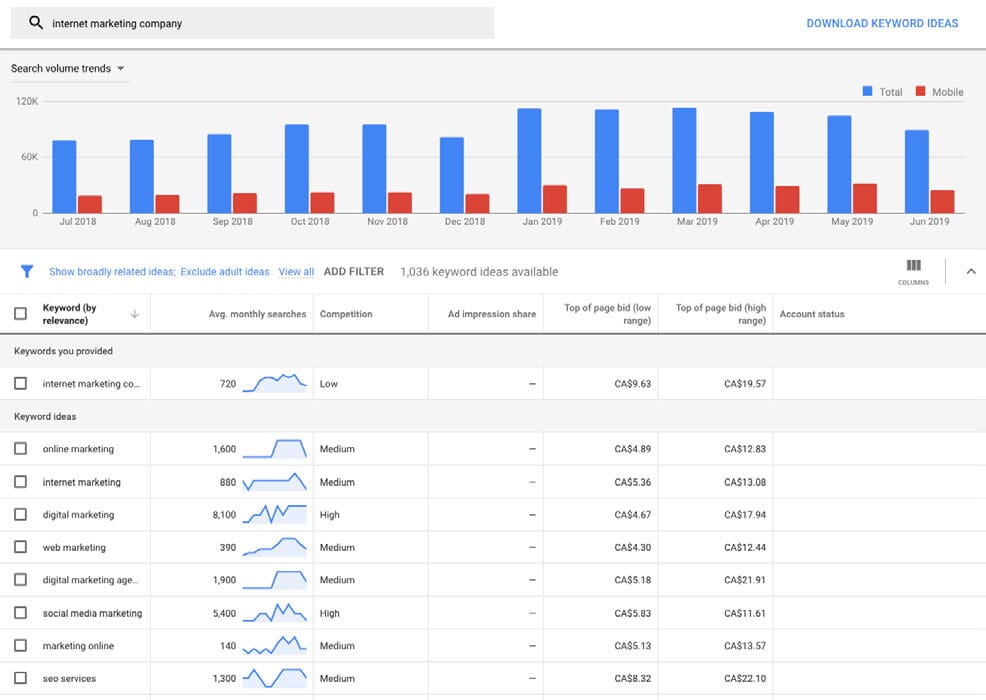The image size is (986, 700).
Task: Click the blue filter funnel icon
Action: pyautogui.click(x=26, y=271)
